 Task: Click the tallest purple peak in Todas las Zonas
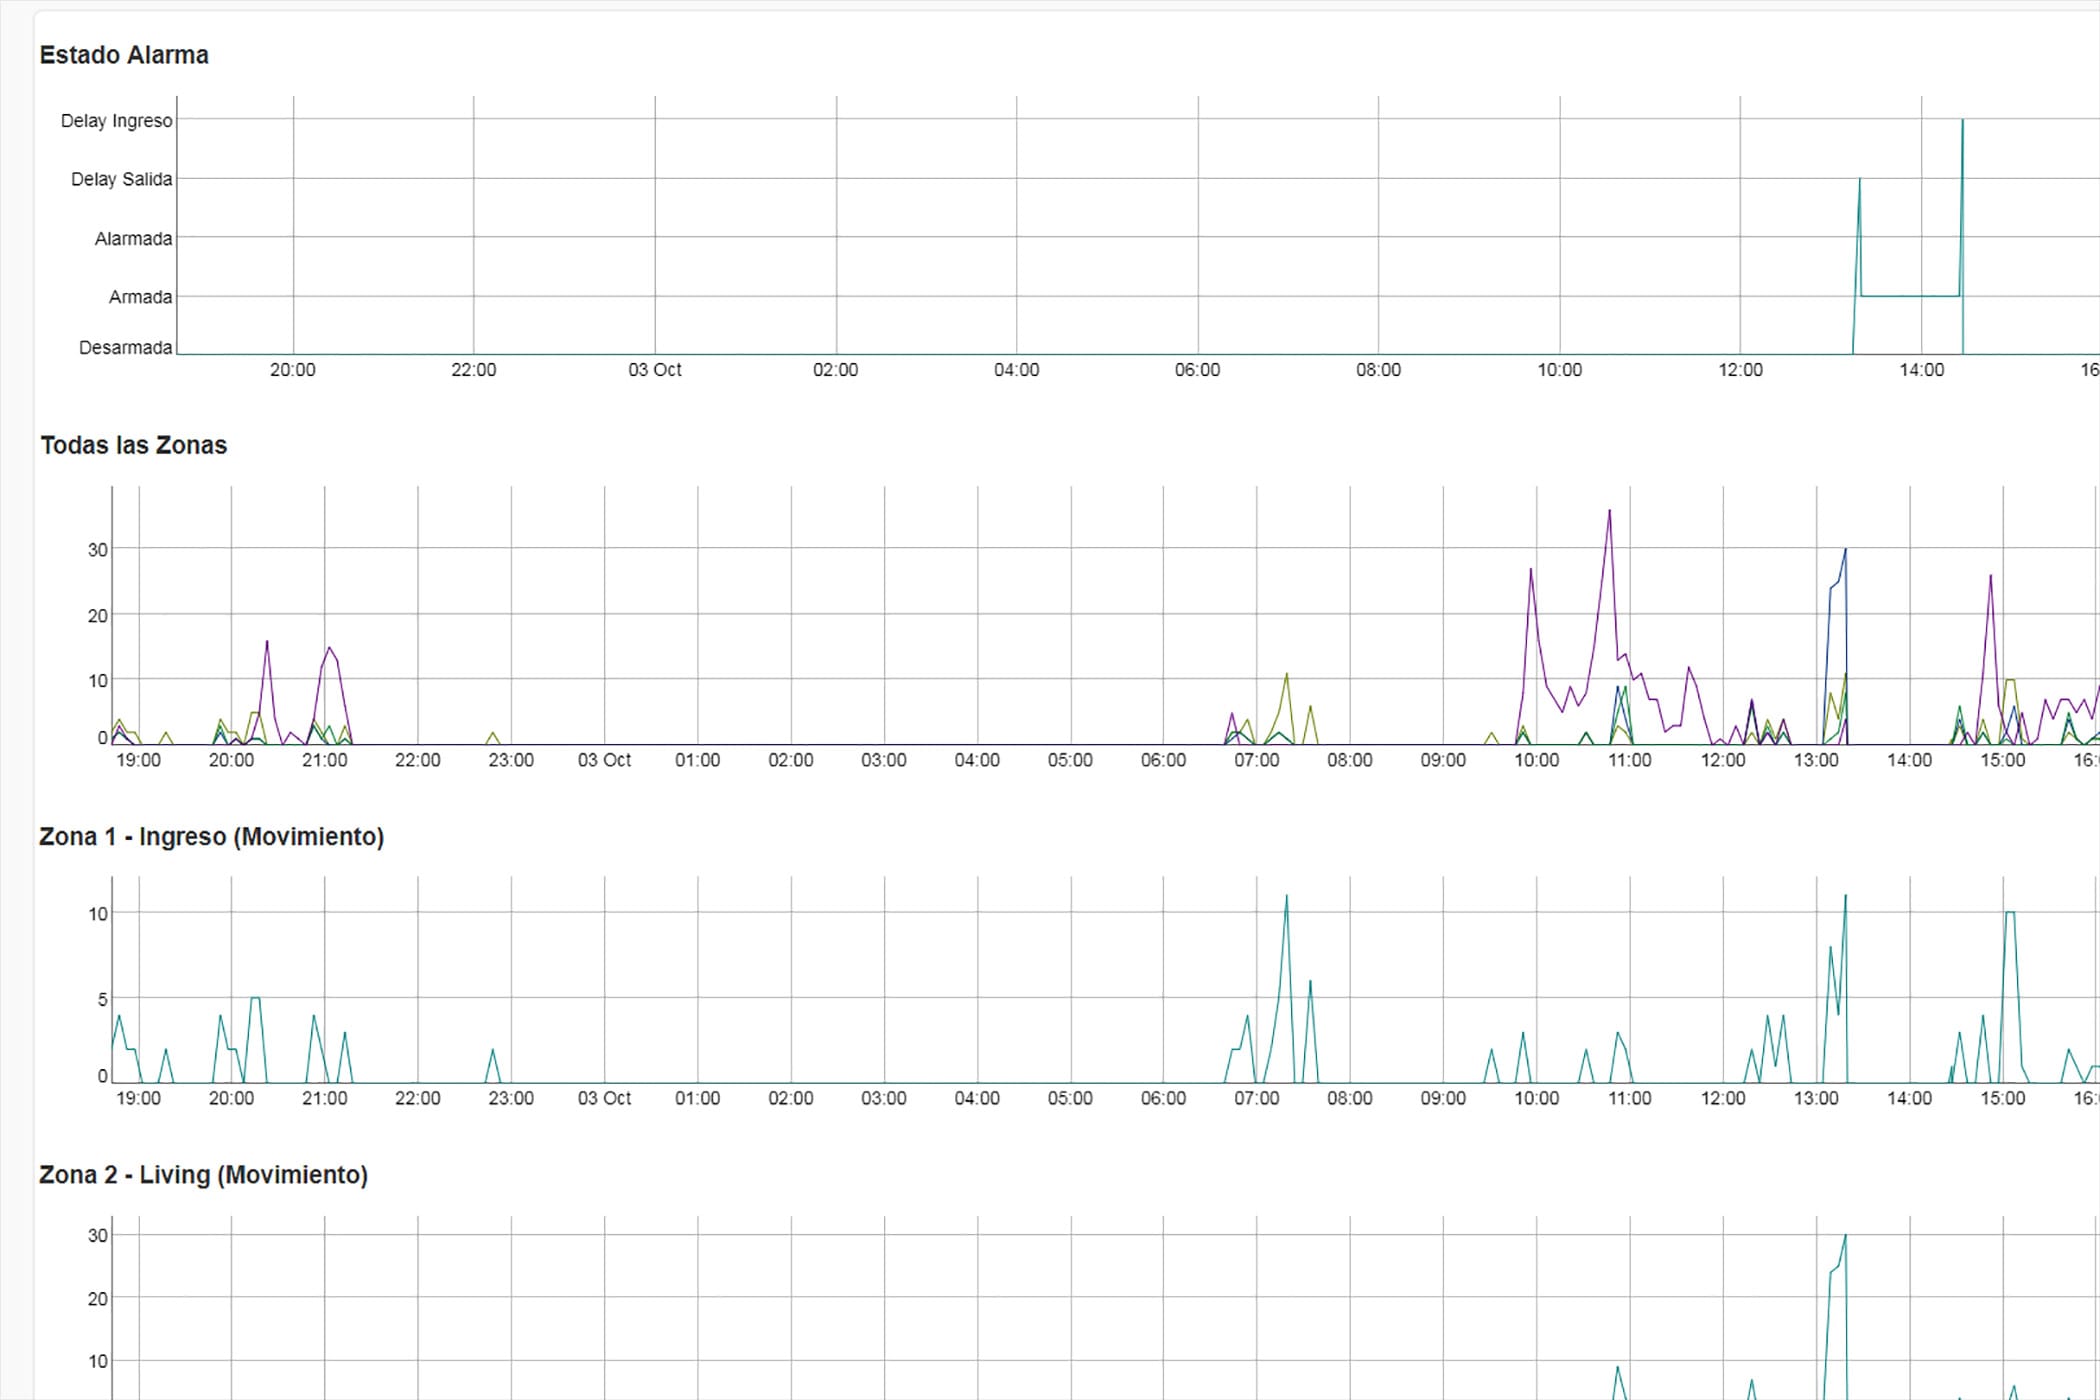point(1609,512)
